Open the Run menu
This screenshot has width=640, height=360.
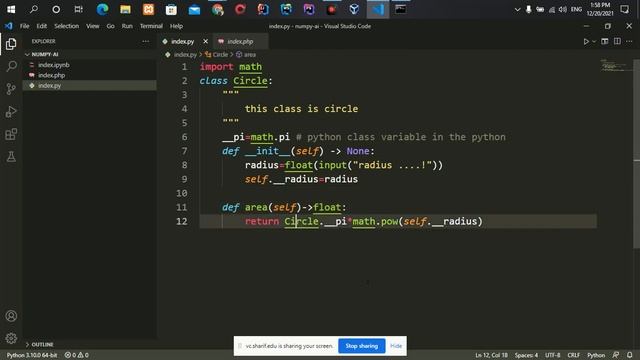point(127,26)
